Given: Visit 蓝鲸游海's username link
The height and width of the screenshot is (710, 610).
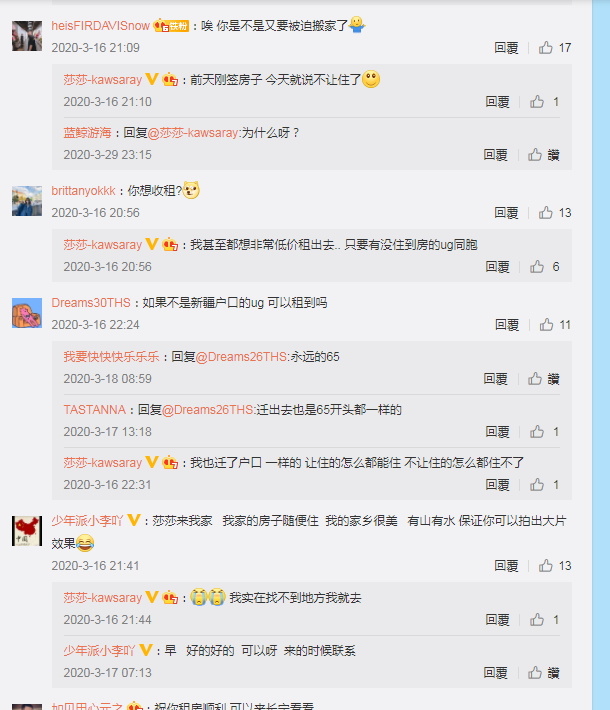Looking at the screenshot, I should point(87,133).
